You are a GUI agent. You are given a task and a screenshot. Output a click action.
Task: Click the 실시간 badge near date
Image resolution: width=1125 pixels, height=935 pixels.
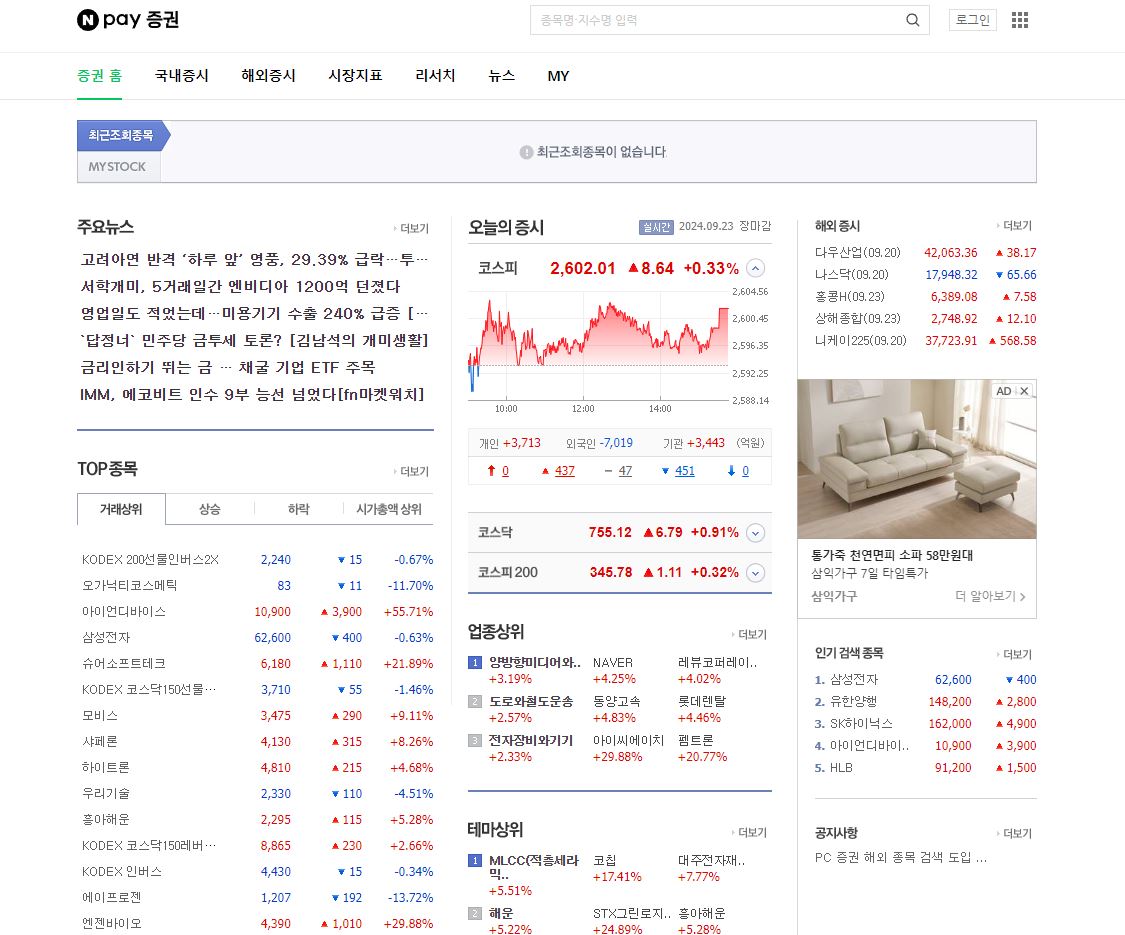pyautogui.click(x=656, y=227)
